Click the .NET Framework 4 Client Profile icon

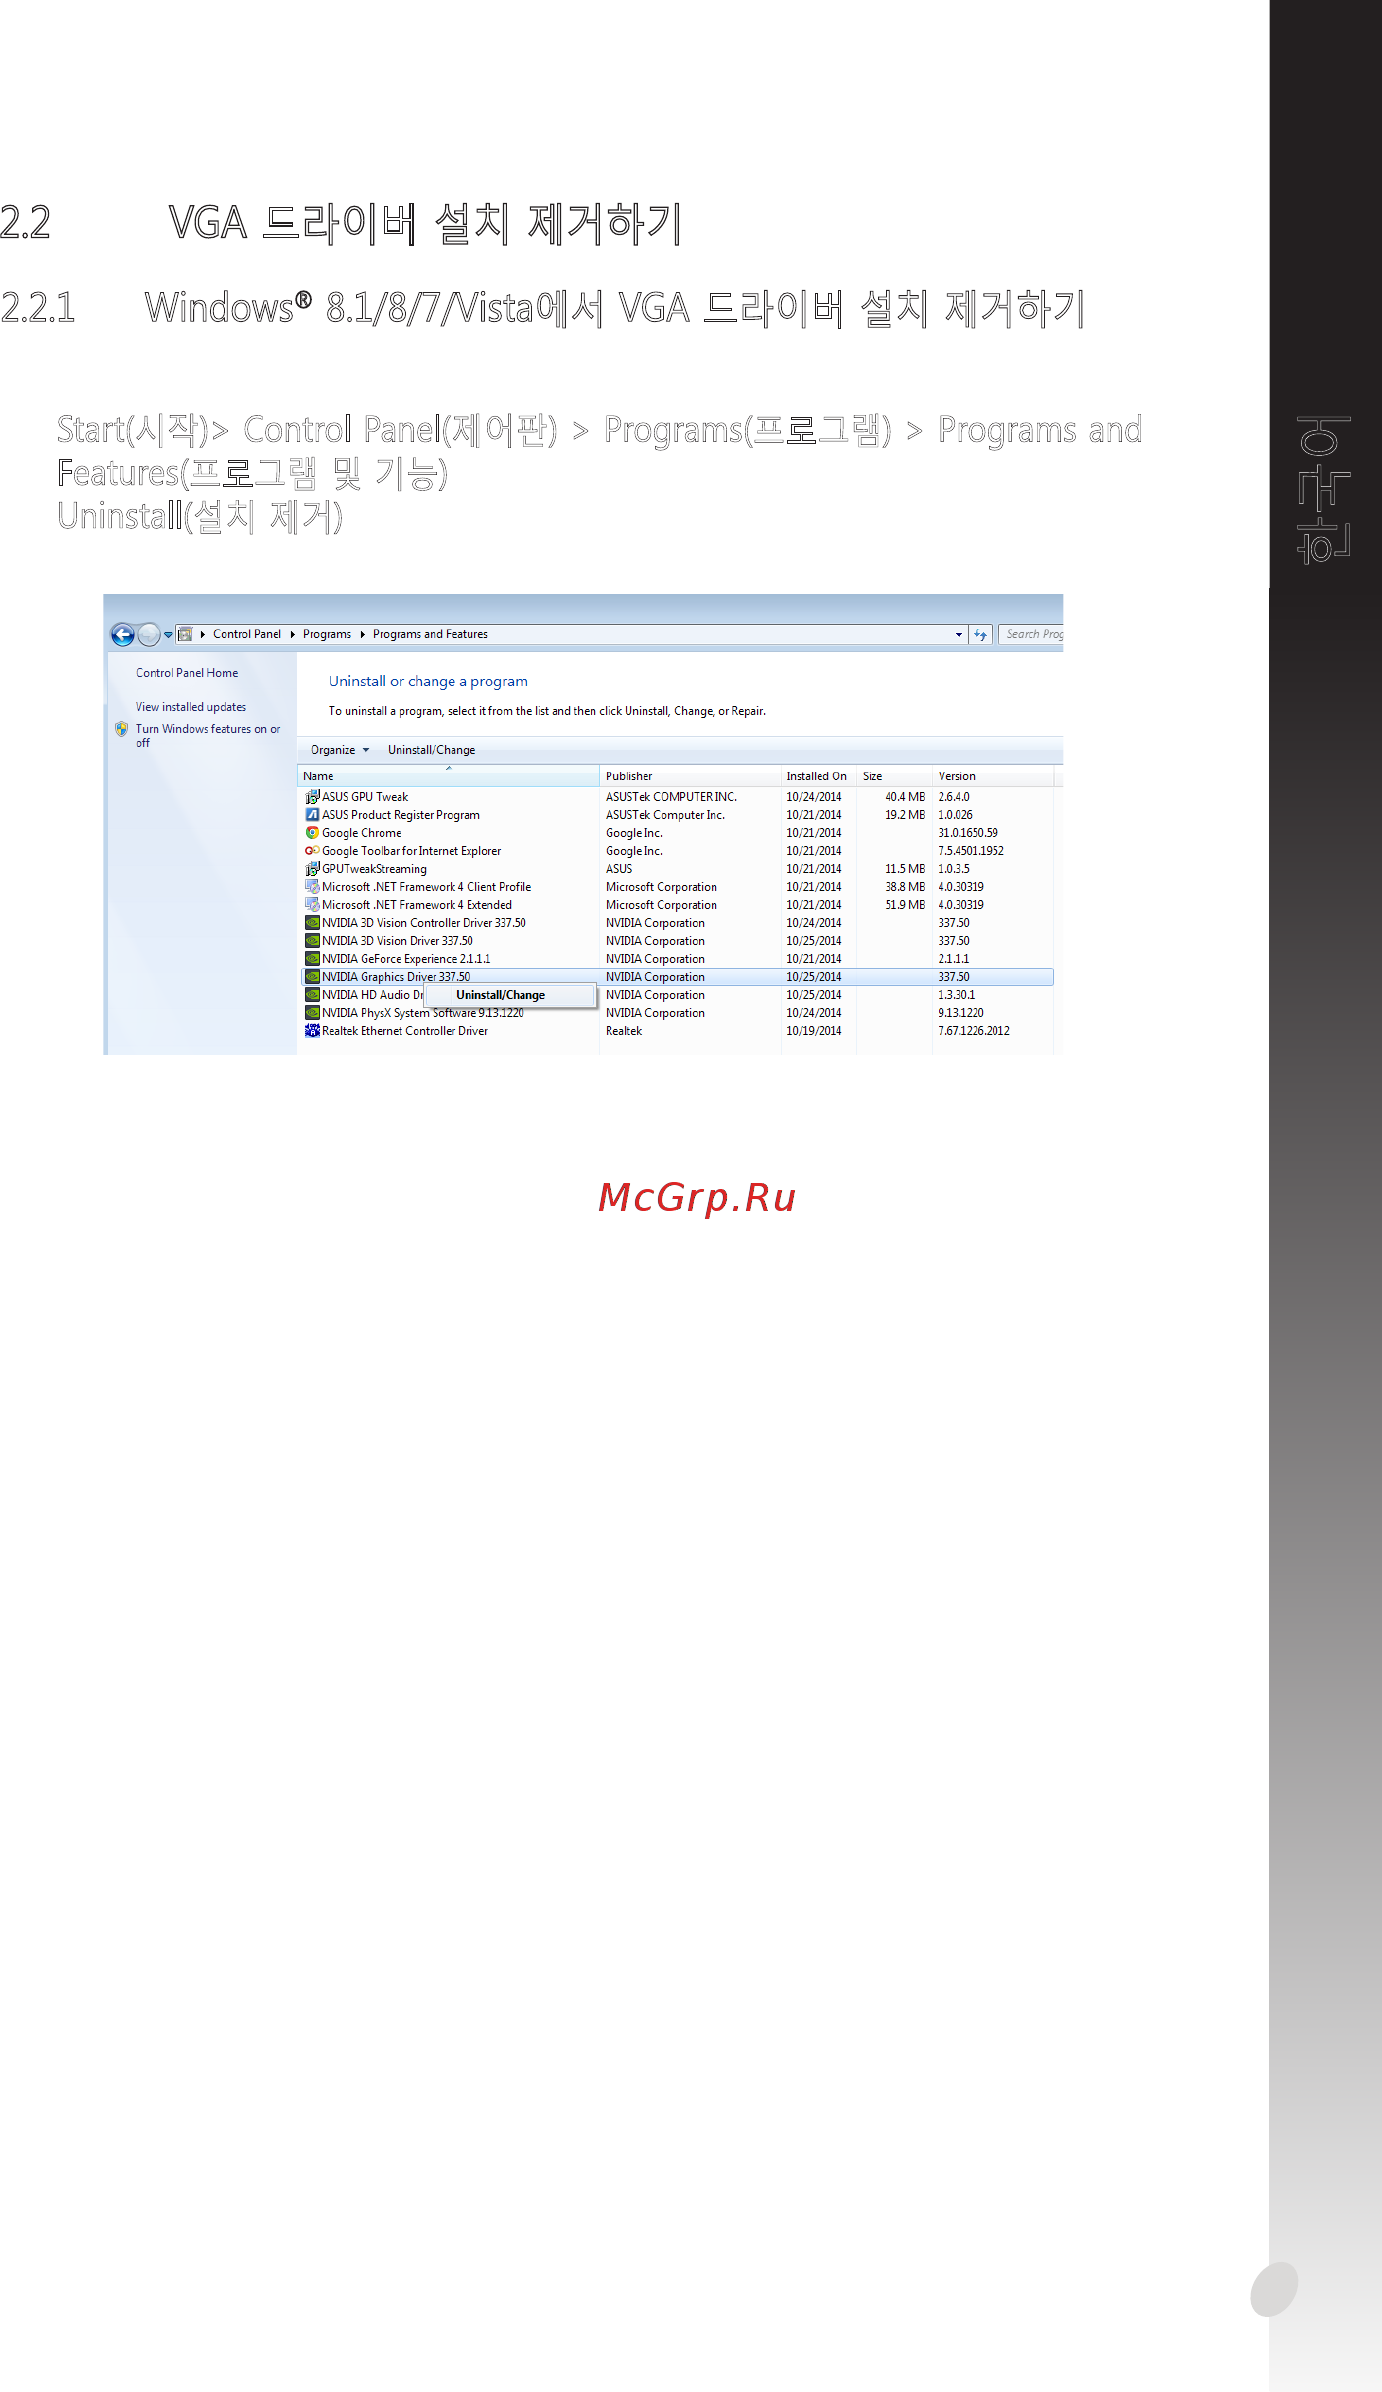pos(312,887)
